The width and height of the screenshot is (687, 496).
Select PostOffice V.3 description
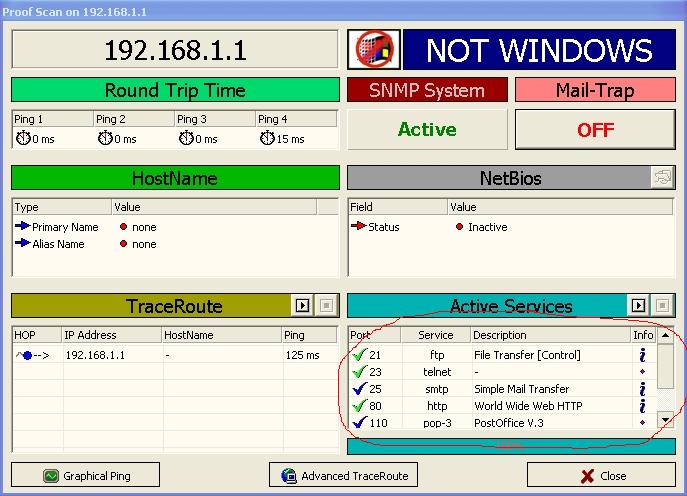coord(509,423)
